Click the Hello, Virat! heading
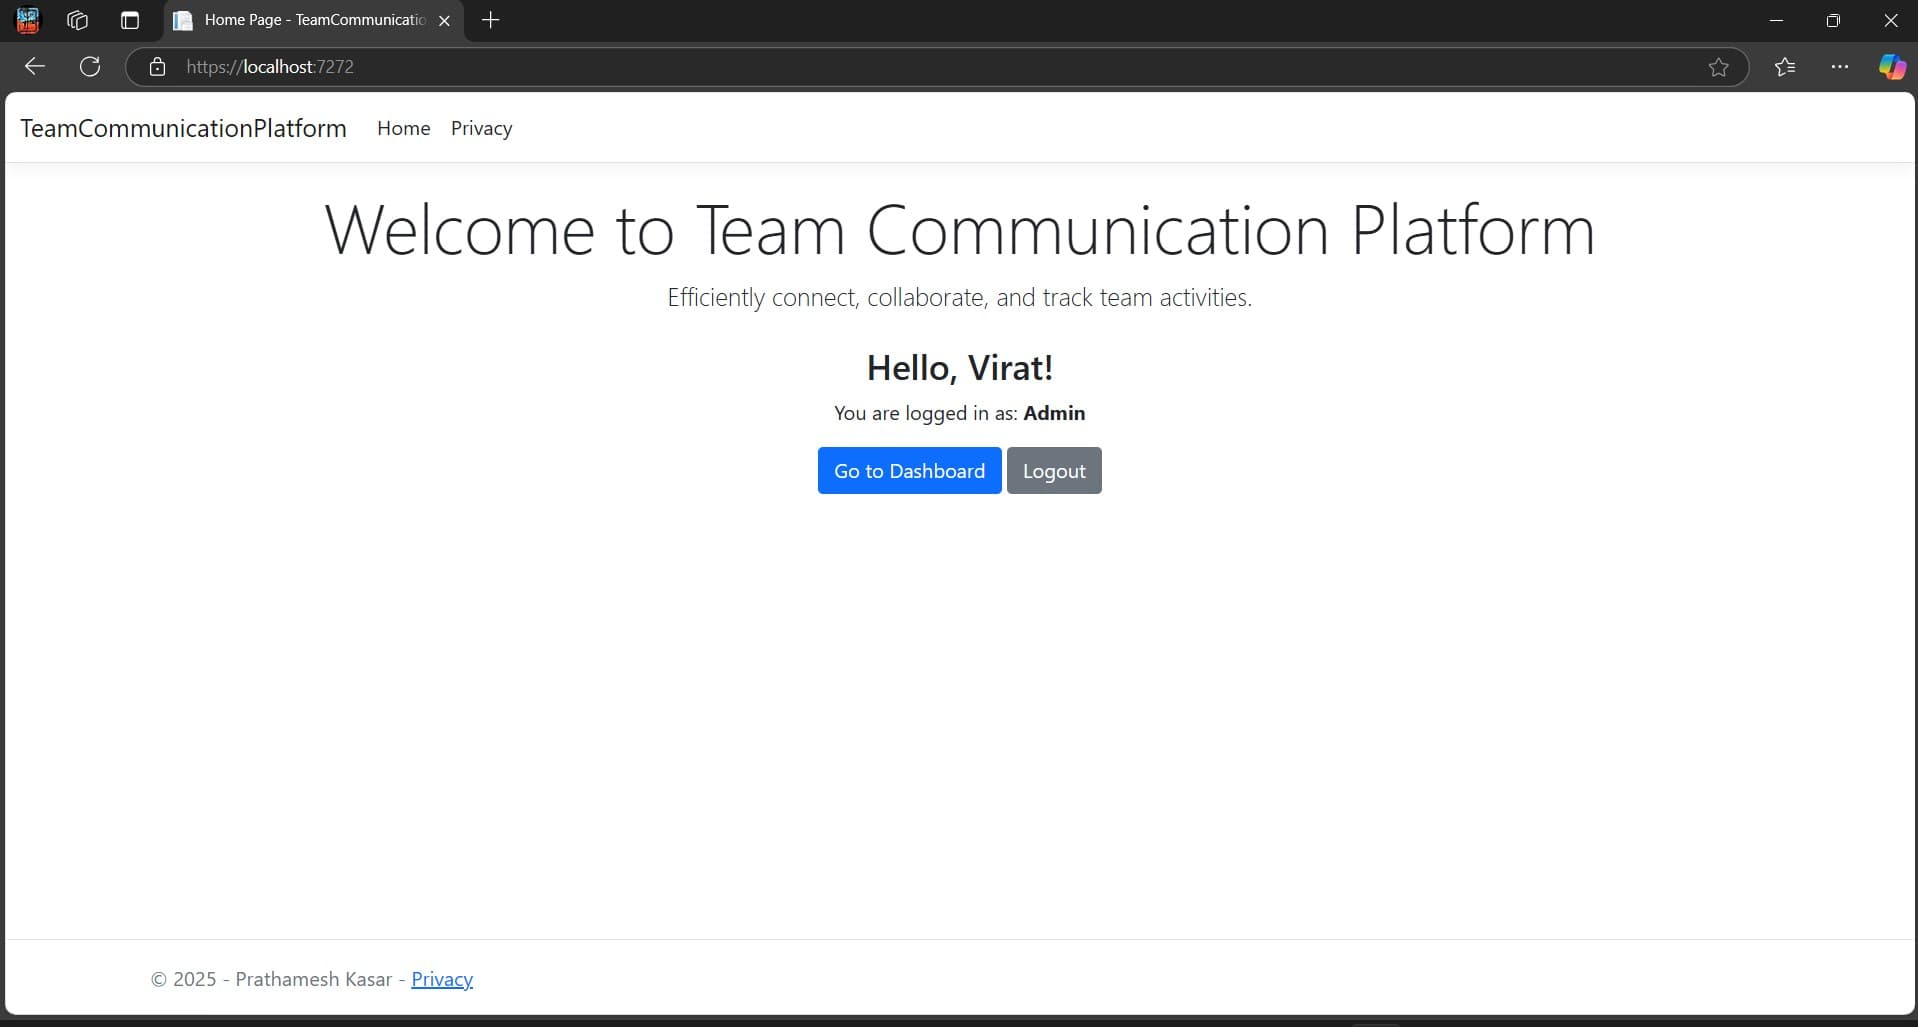Viewport: 1918px width, 1027px height. [959, 367]
